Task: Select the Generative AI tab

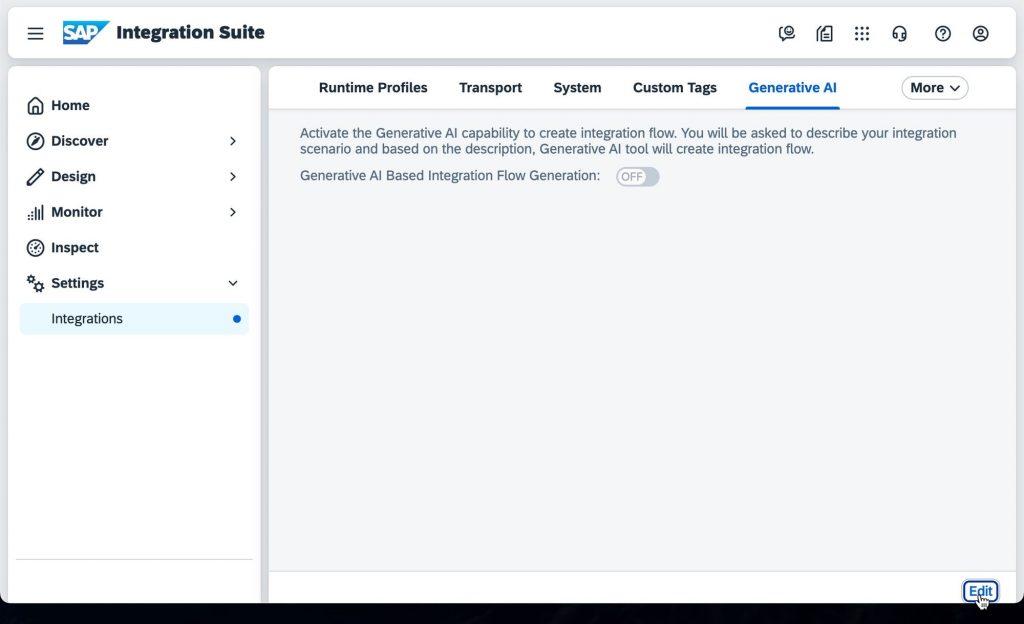Action: click(x=792, y=87)
